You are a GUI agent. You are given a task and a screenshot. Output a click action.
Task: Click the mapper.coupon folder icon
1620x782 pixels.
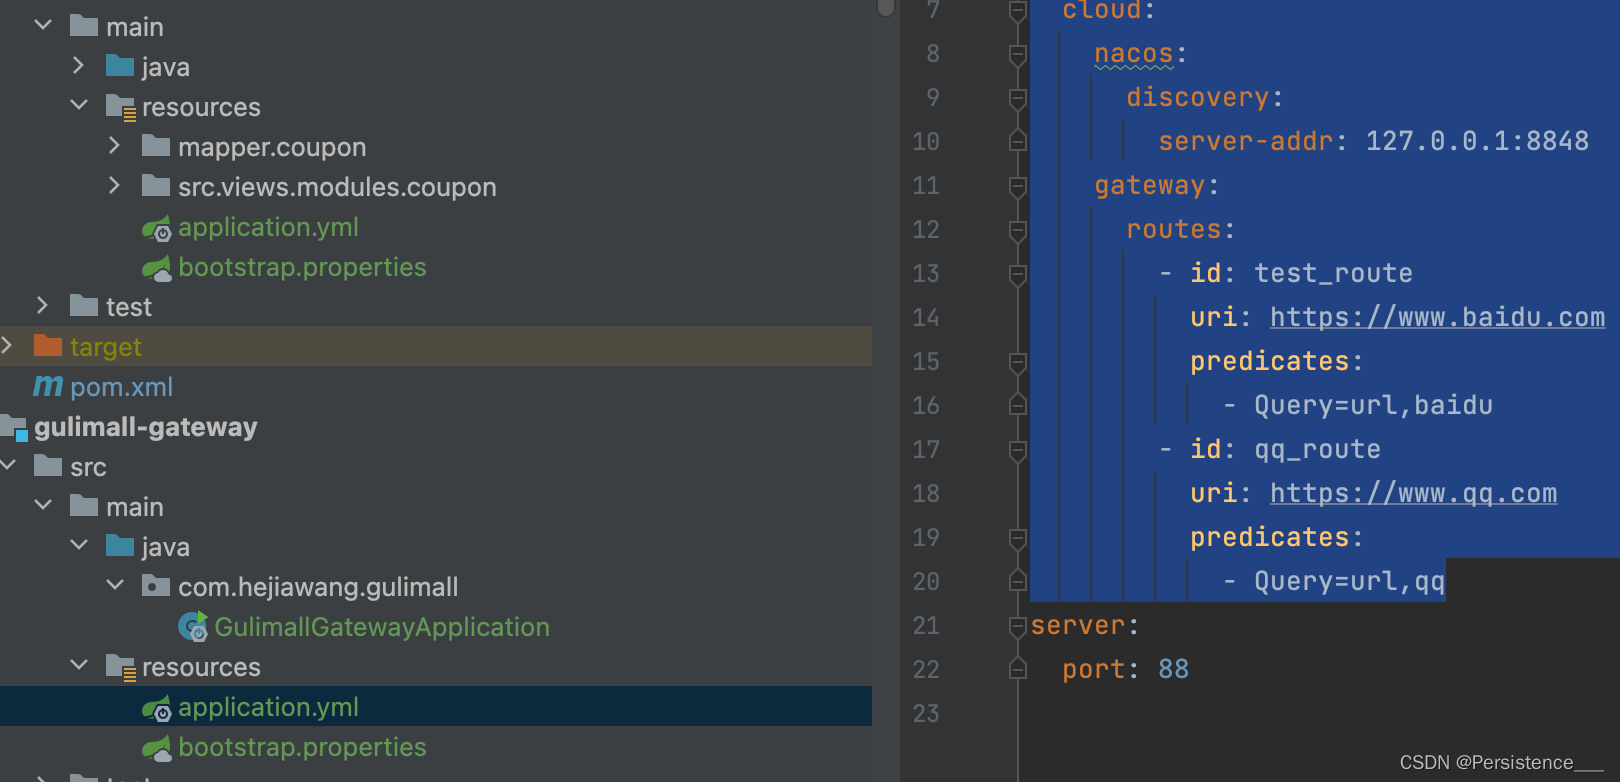pos(156,146)
